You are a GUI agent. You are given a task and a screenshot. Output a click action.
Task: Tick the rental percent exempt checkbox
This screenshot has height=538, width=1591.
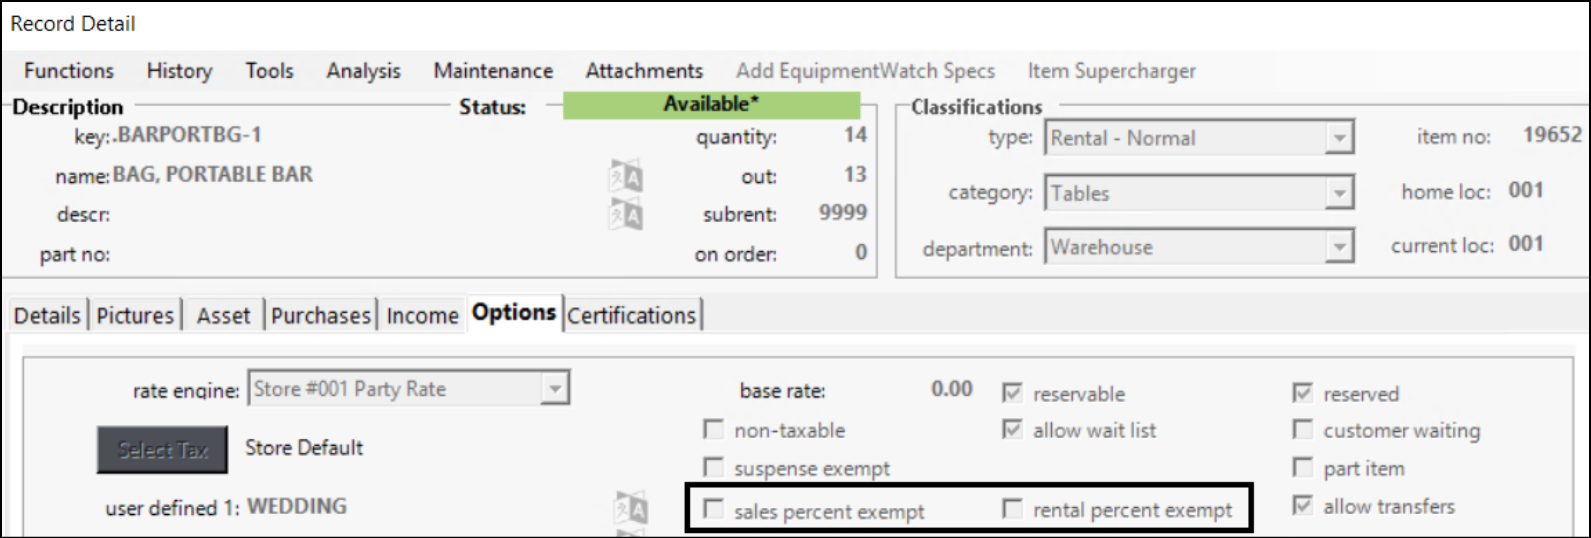point(1012,509)
